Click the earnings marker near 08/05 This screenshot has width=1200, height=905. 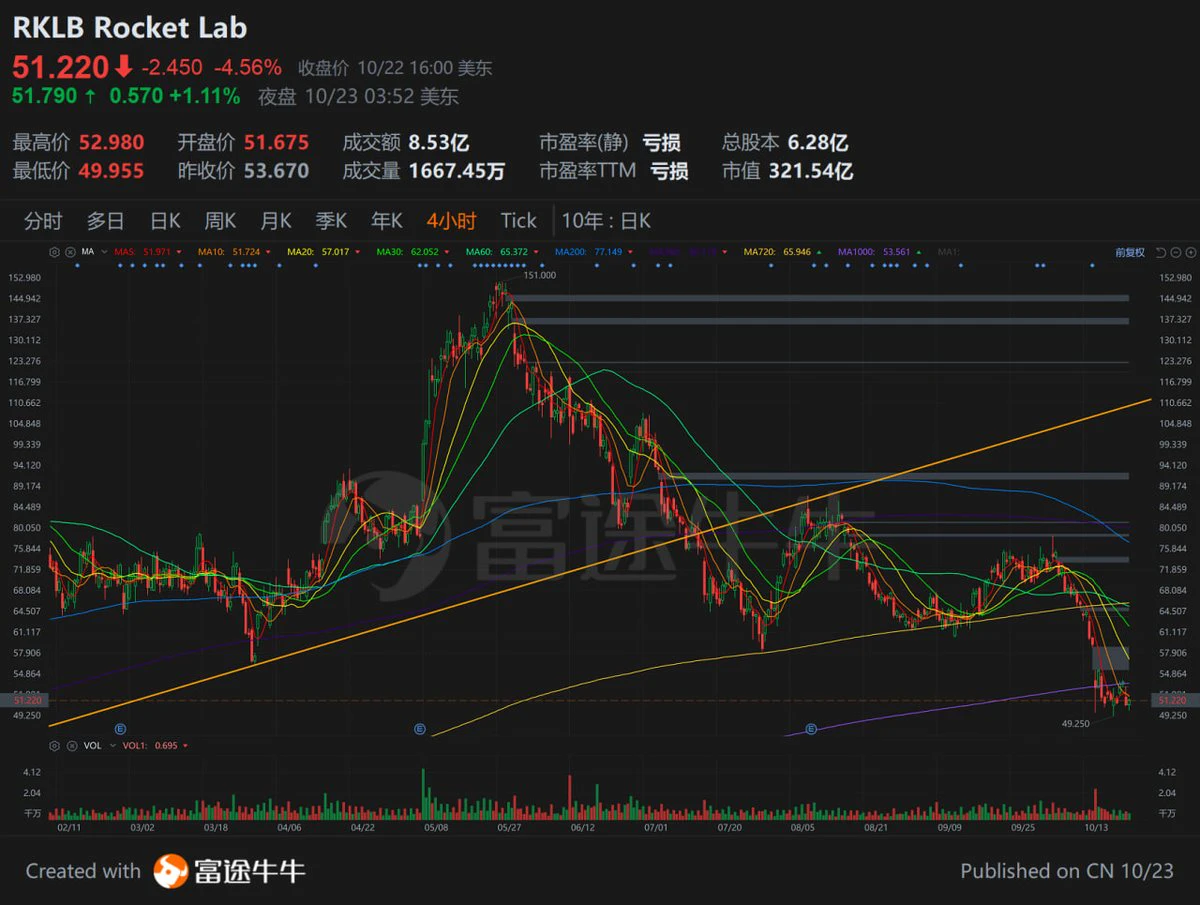coord(811,729)
